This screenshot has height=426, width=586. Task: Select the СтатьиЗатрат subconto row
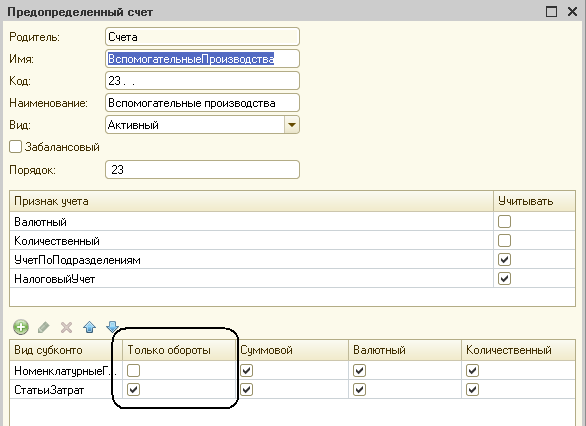292,390
